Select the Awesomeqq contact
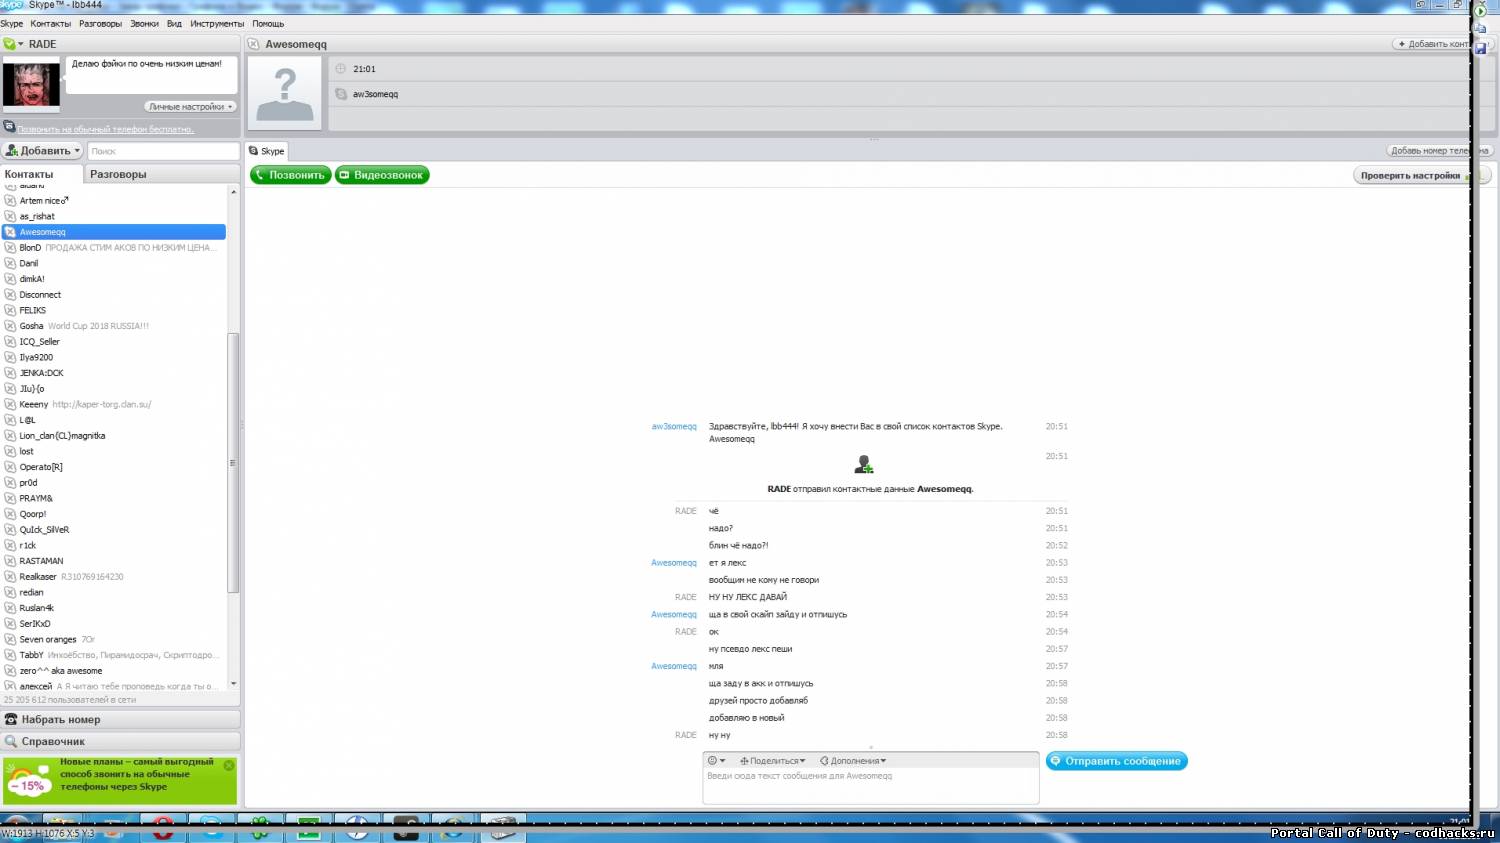This screenshot has width=1500, height=843. [114, 232]
